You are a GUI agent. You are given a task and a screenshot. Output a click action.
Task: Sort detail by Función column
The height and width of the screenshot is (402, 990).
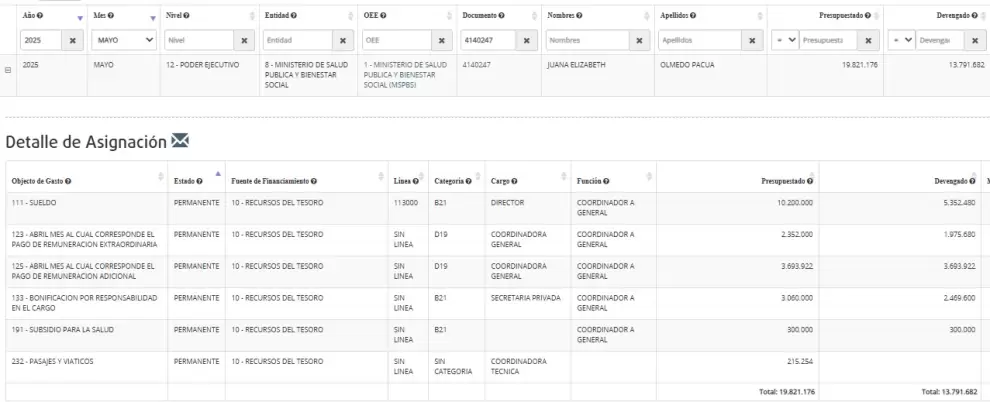[649, 176]
